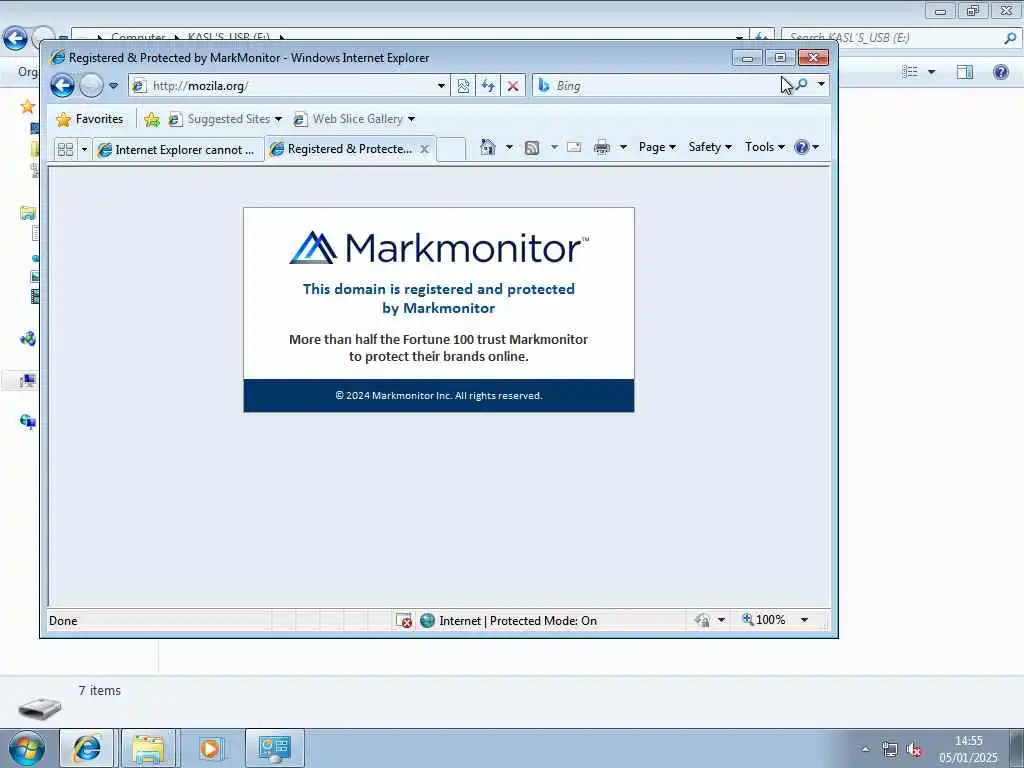Open the Favorites button

click(90, 119)
